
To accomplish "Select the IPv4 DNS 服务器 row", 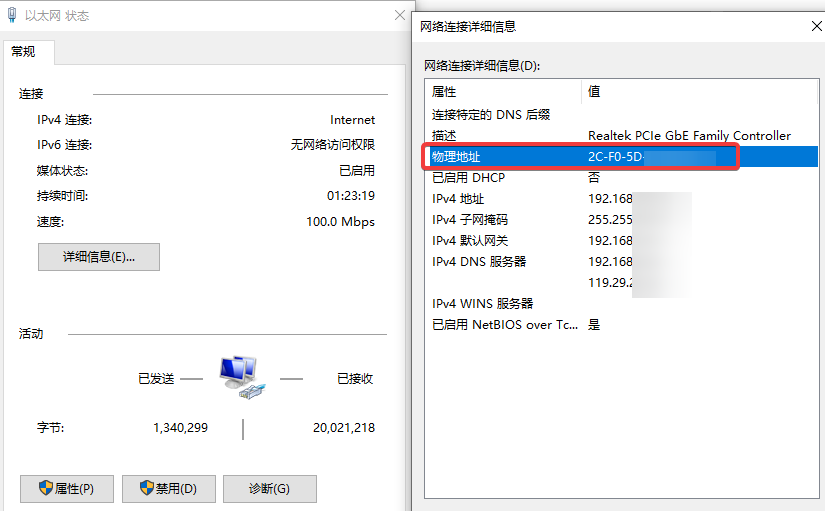I will [621, 262].
